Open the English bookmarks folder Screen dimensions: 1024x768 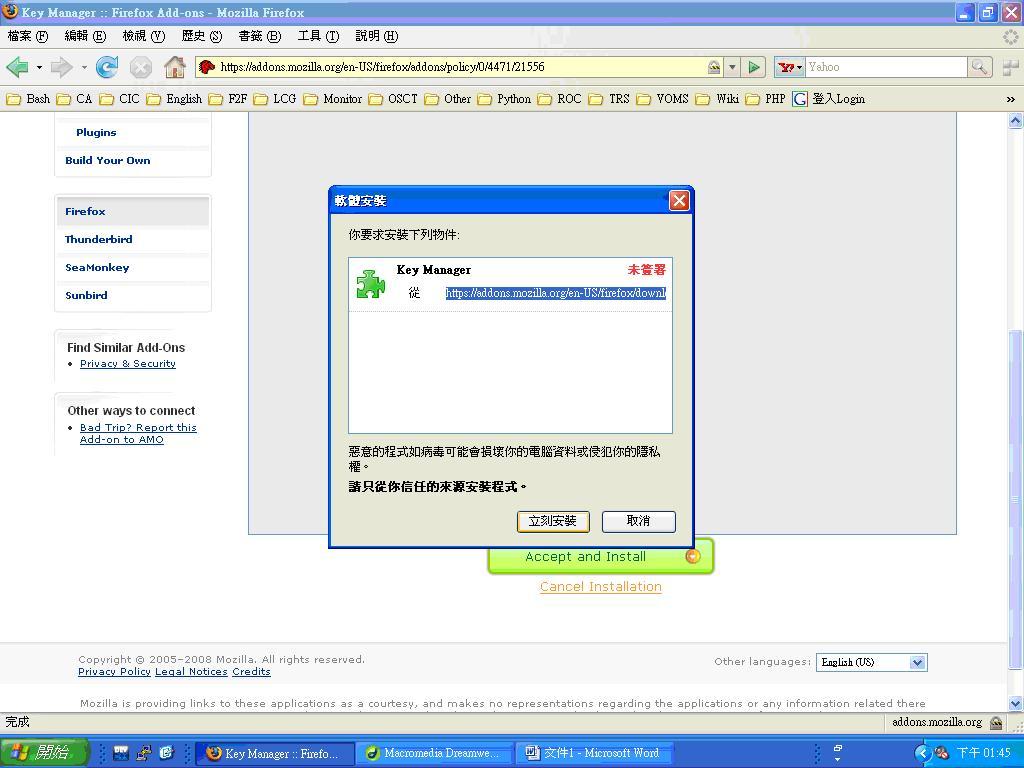click(x=174, y=99)
